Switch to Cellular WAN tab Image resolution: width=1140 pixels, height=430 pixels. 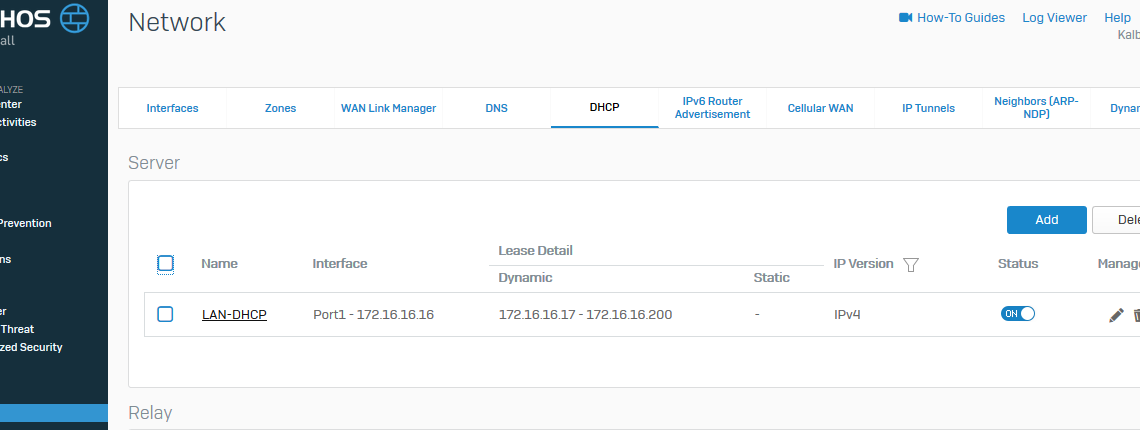[820, 108]
